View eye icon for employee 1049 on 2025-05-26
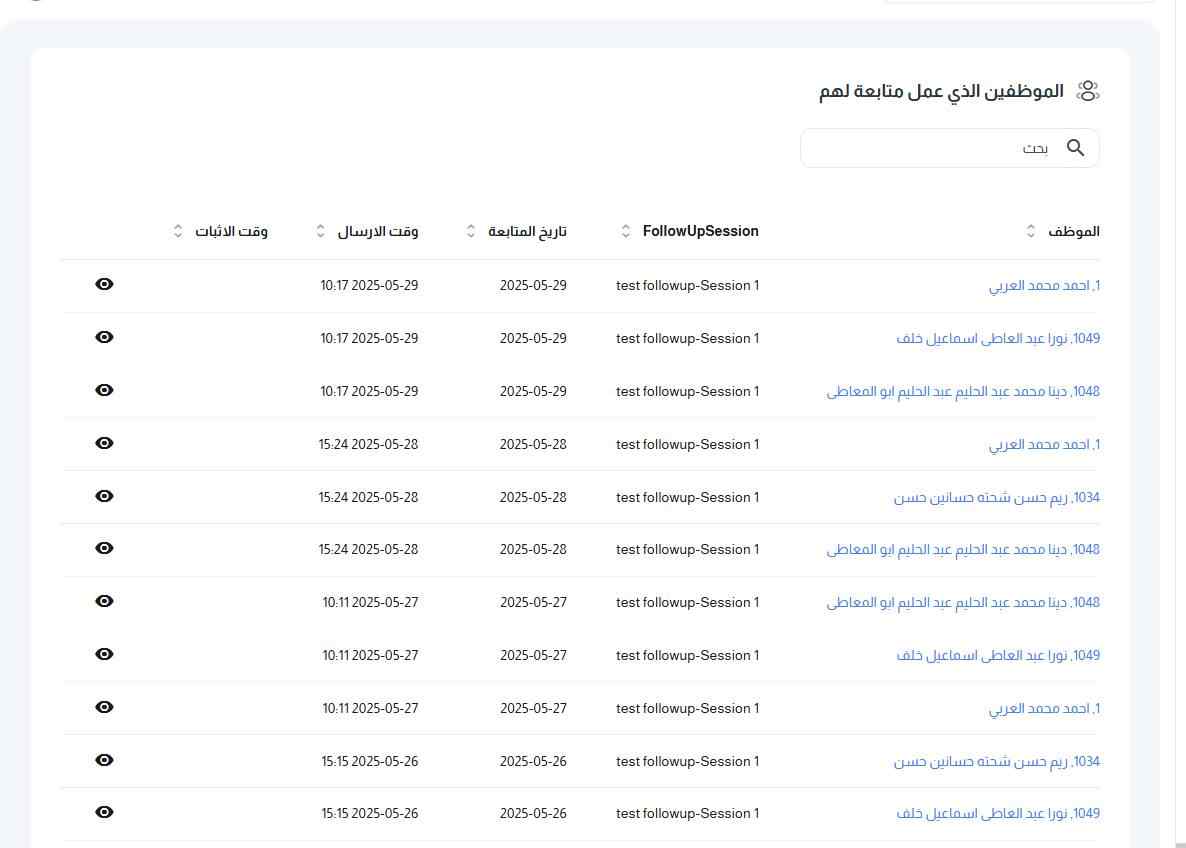The image size is (1186, 848). pyautogui.click(x=104, y=812)
